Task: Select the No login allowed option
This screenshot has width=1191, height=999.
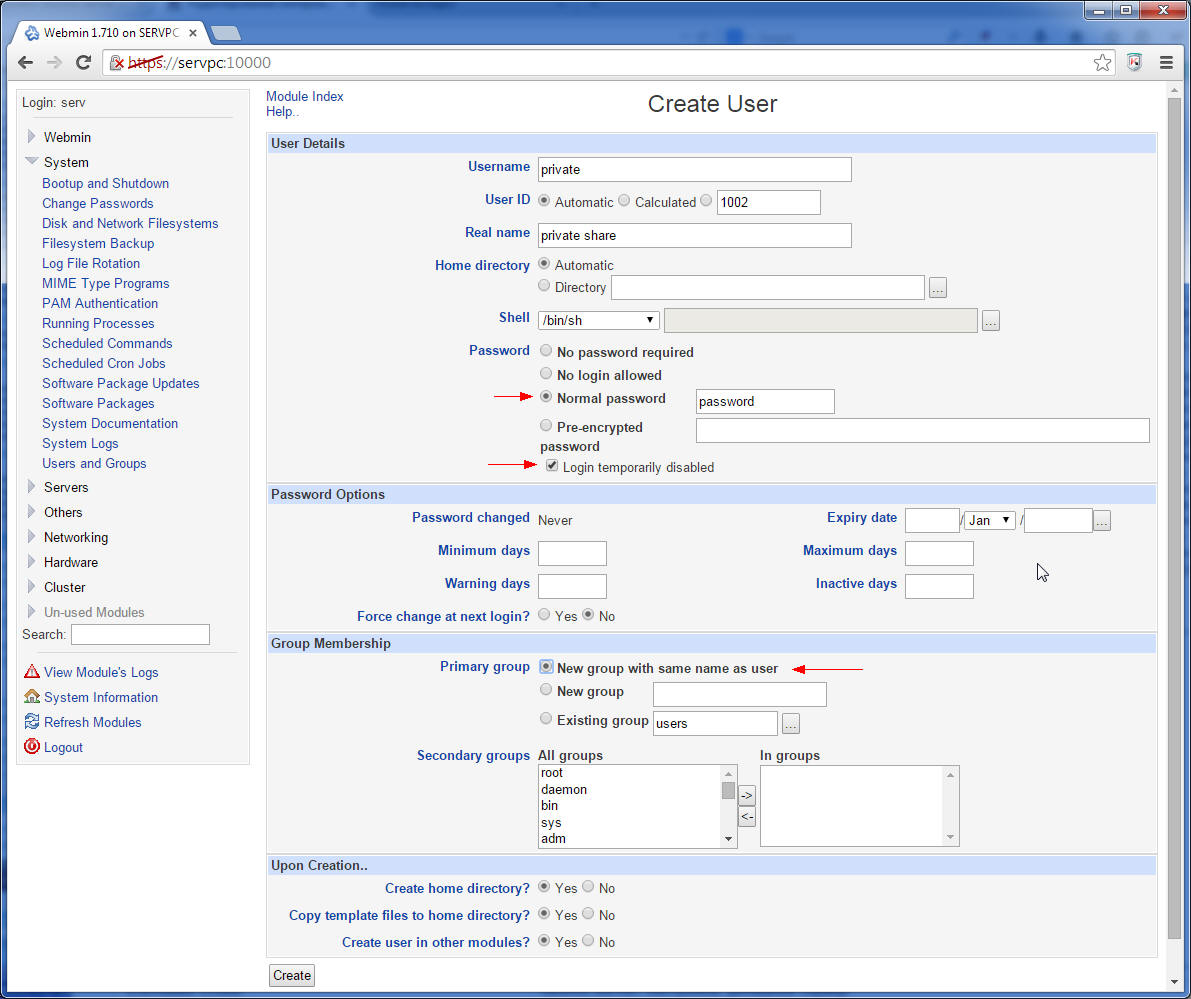Action: (545, 374)
